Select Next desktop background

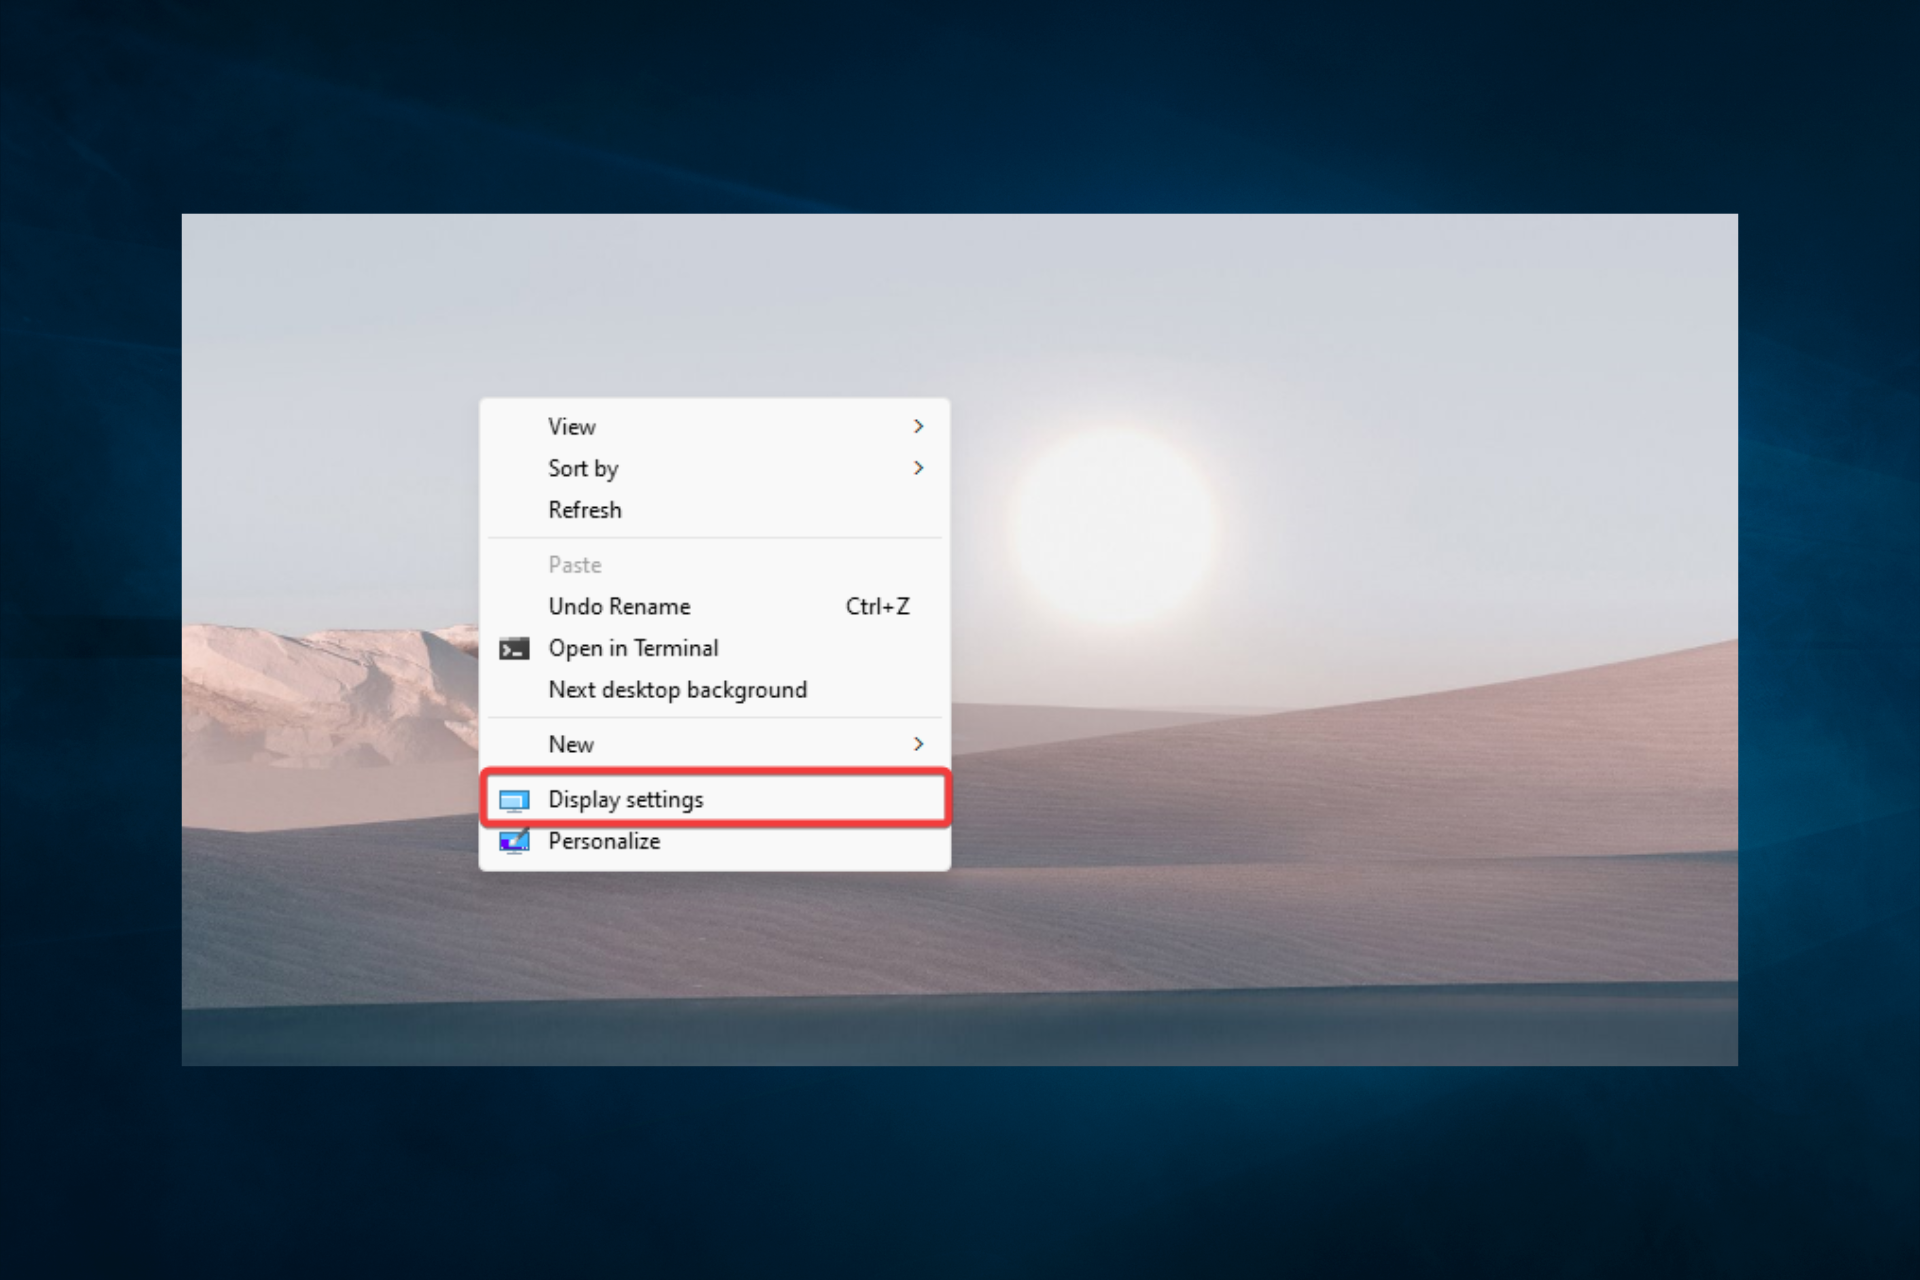pos(677,689)
